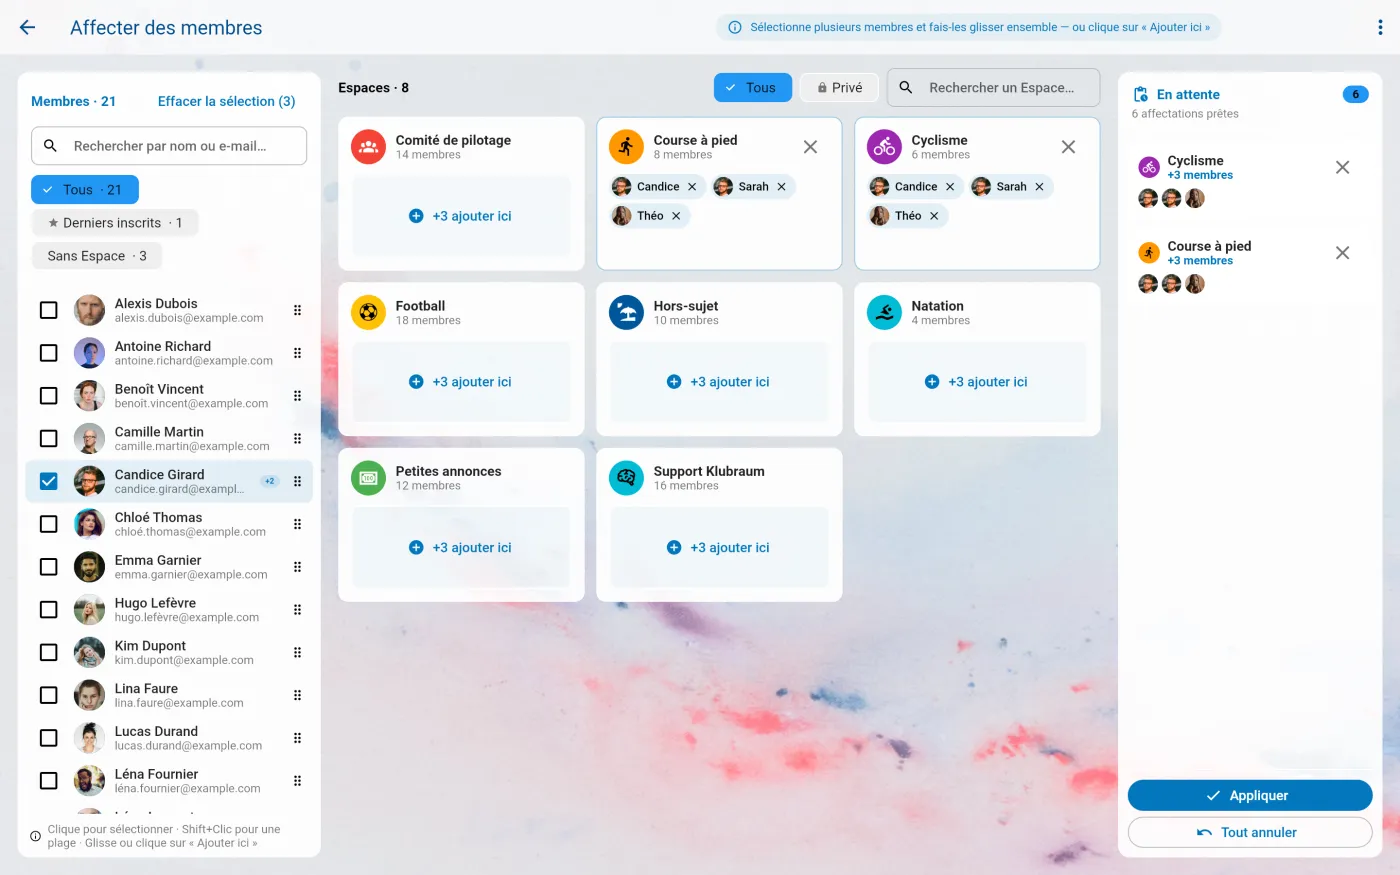Click the Hors-sujet space icon

pos(626,313)
